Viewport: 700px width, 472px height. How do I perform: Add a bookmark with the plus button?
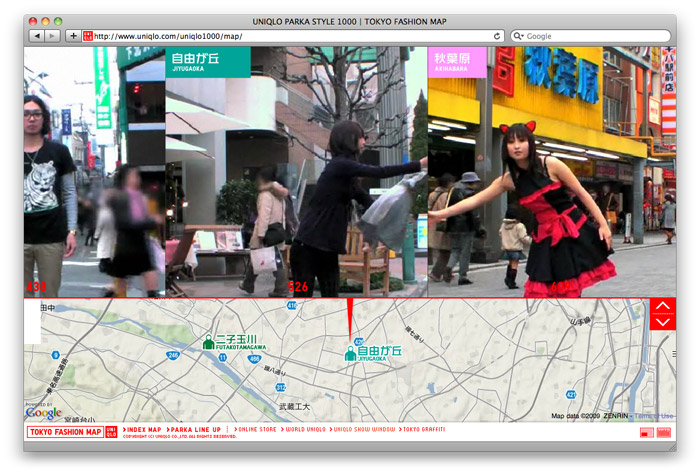point(73,36)
